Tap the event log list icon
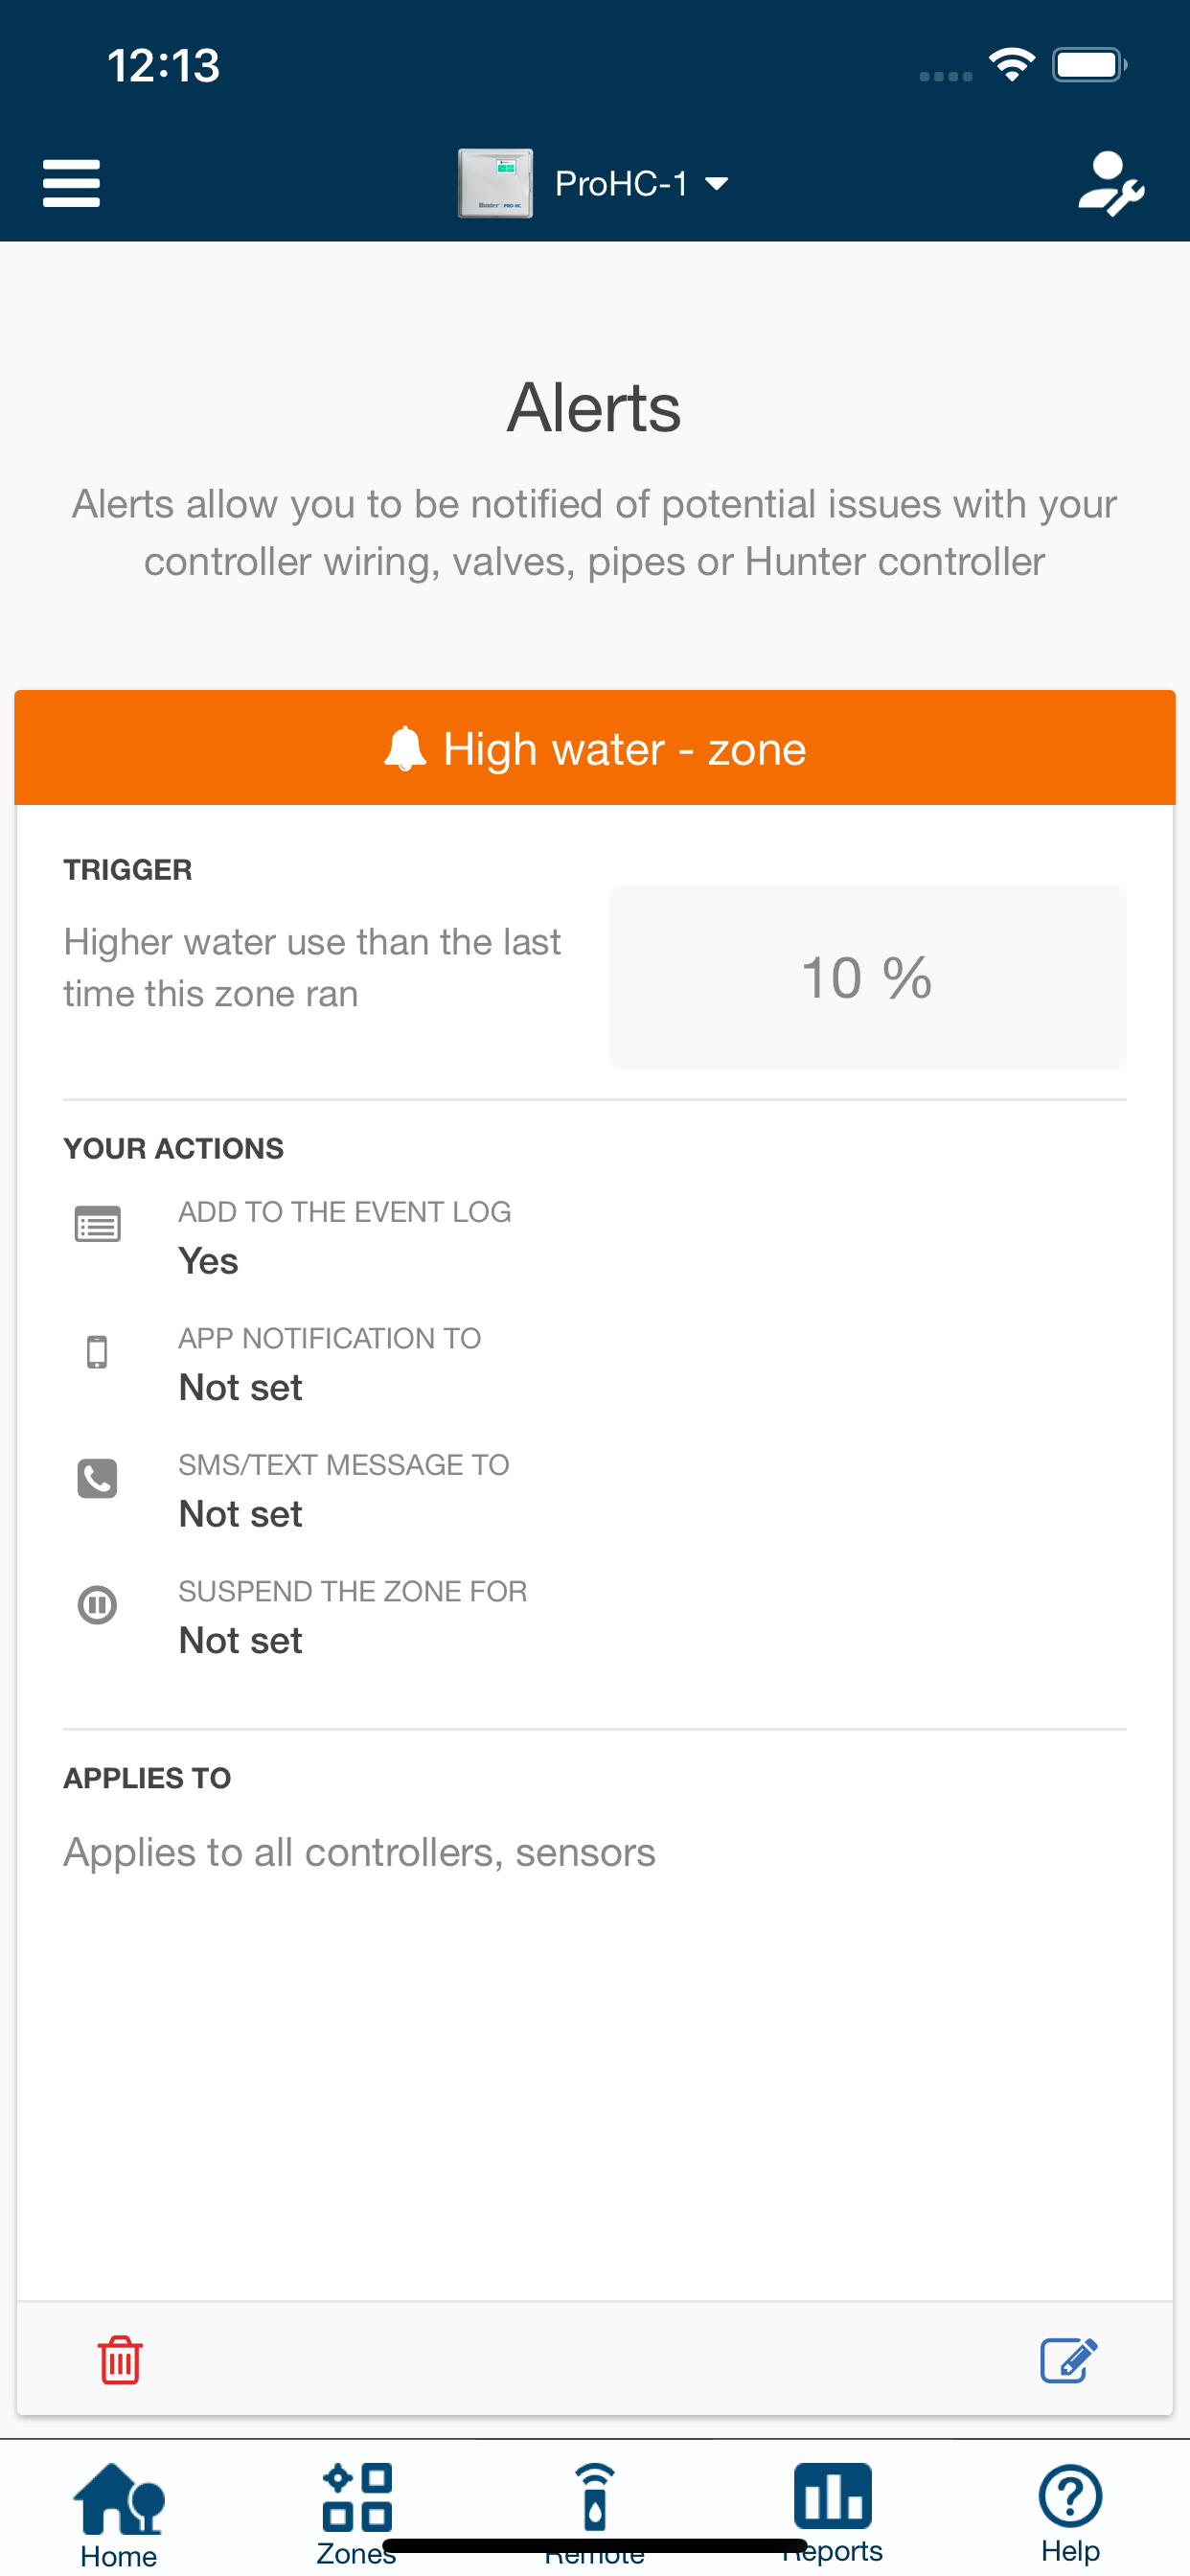This screenshot has height=2576, width=1190. tap(98, 1224)
